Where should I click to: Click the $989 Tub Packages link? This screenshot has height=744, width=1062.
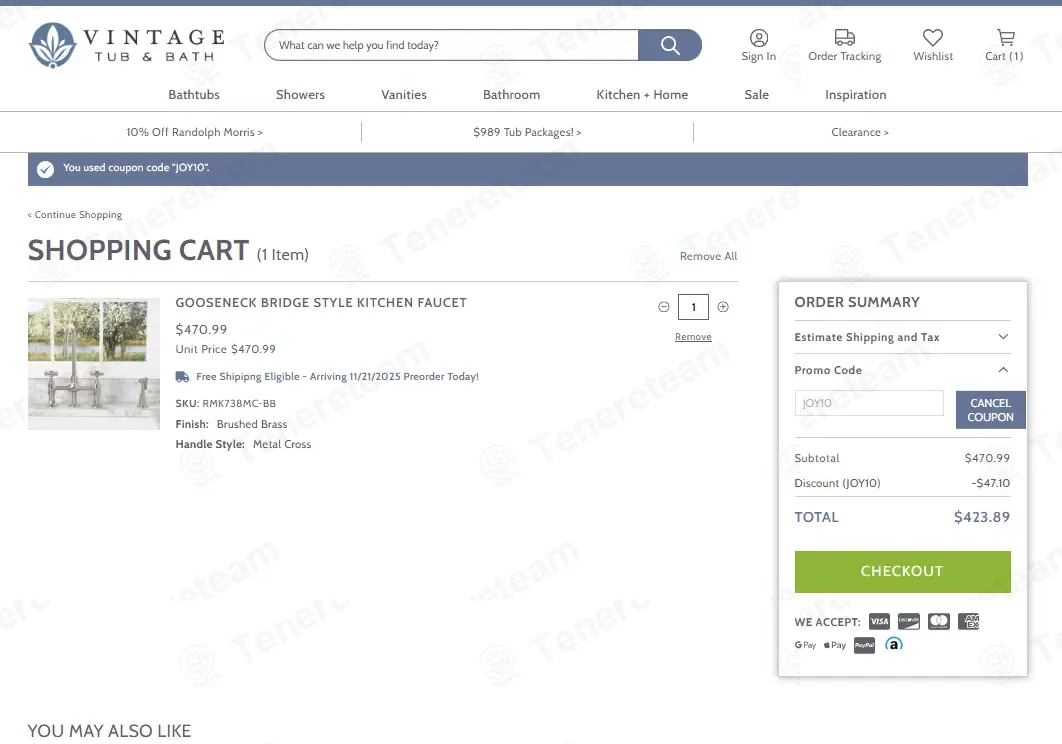(x=527, y=132)
